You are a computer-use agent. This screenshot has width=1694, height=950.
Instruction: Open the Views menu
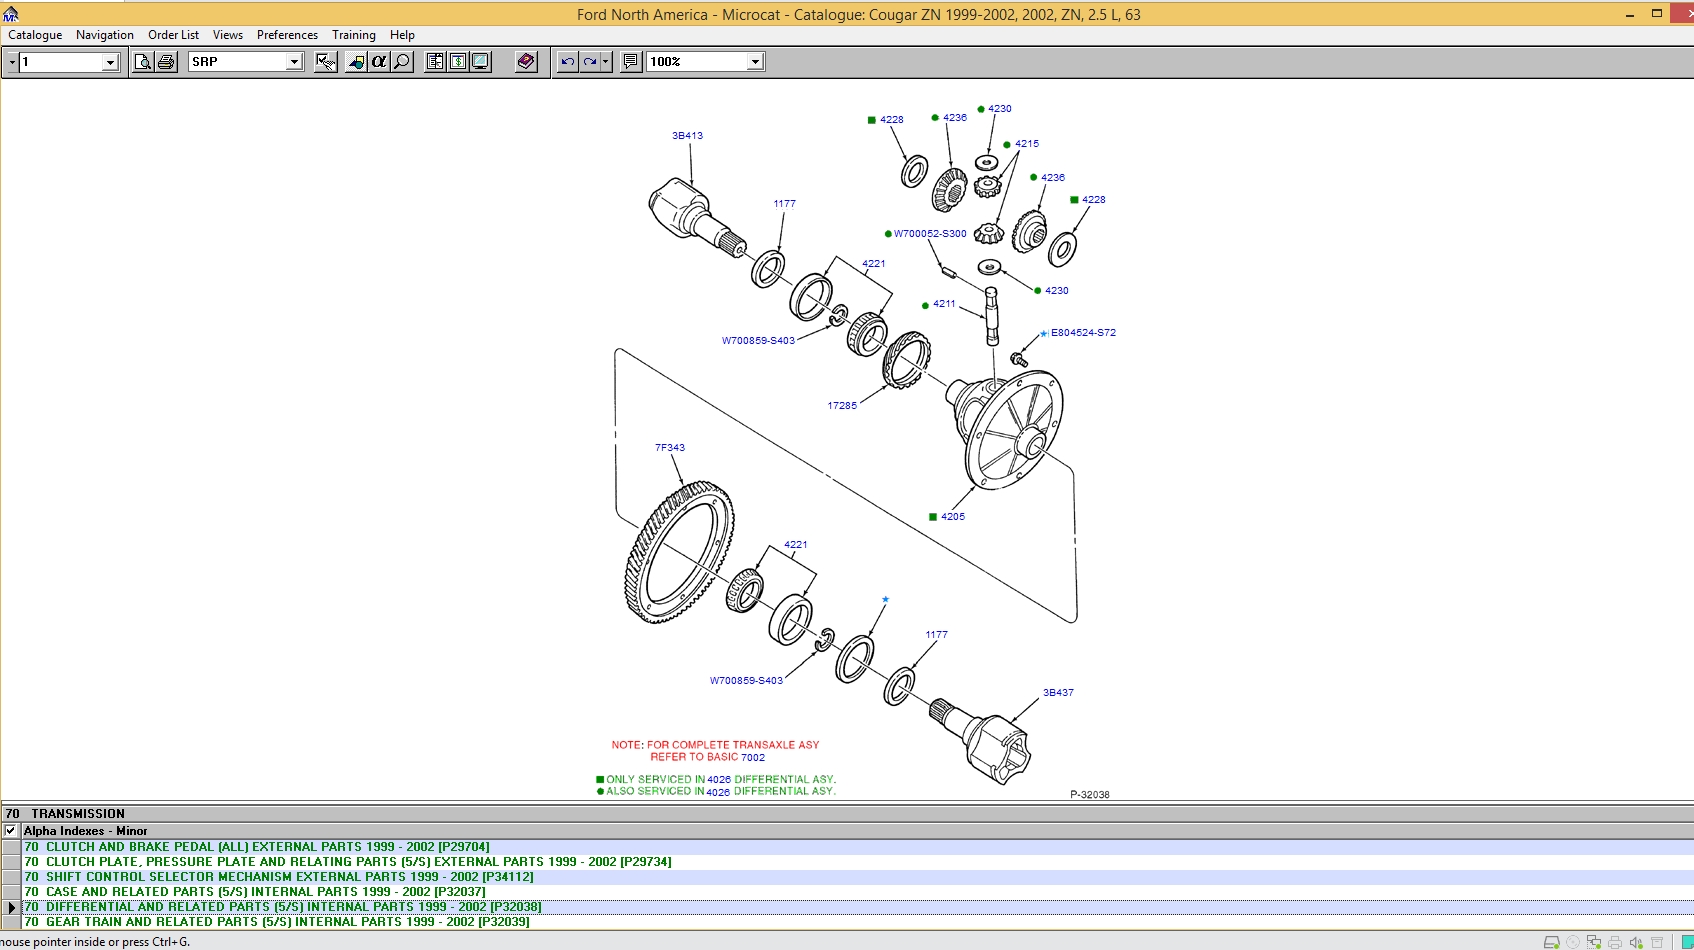(228, 35)
